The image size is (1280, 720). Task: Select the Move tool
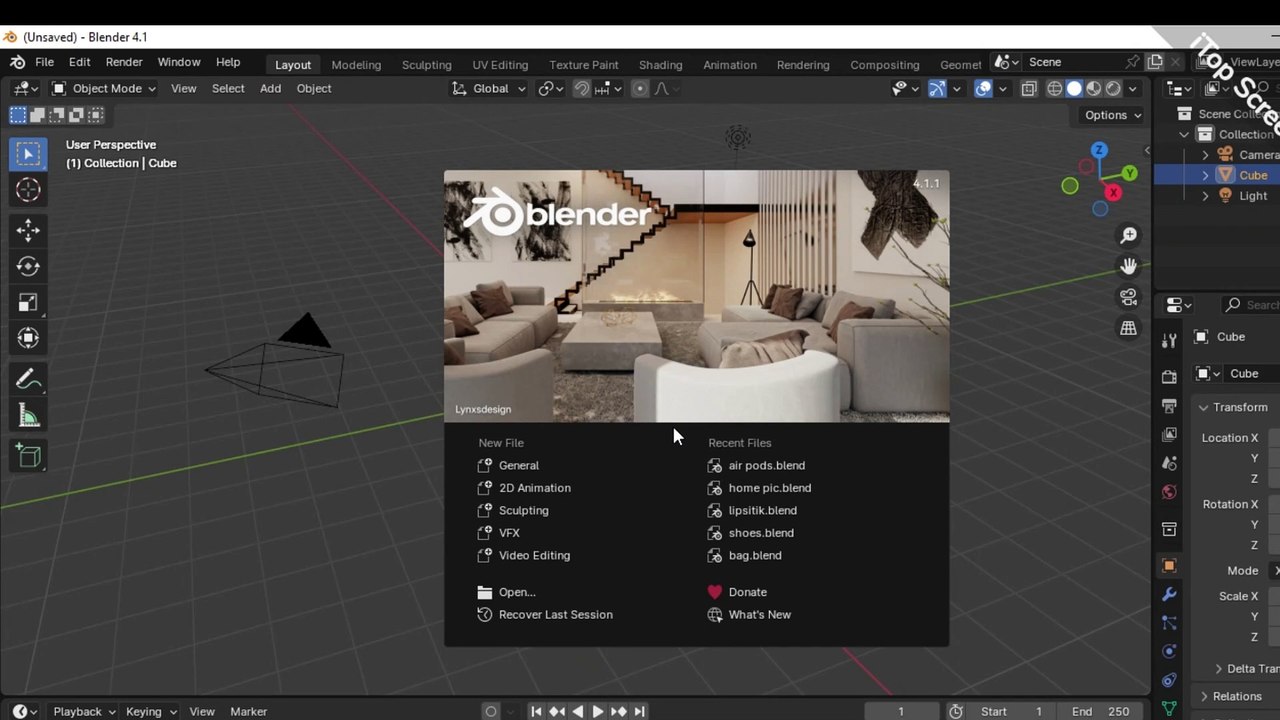pyautogui.click(x=28, y=231)
